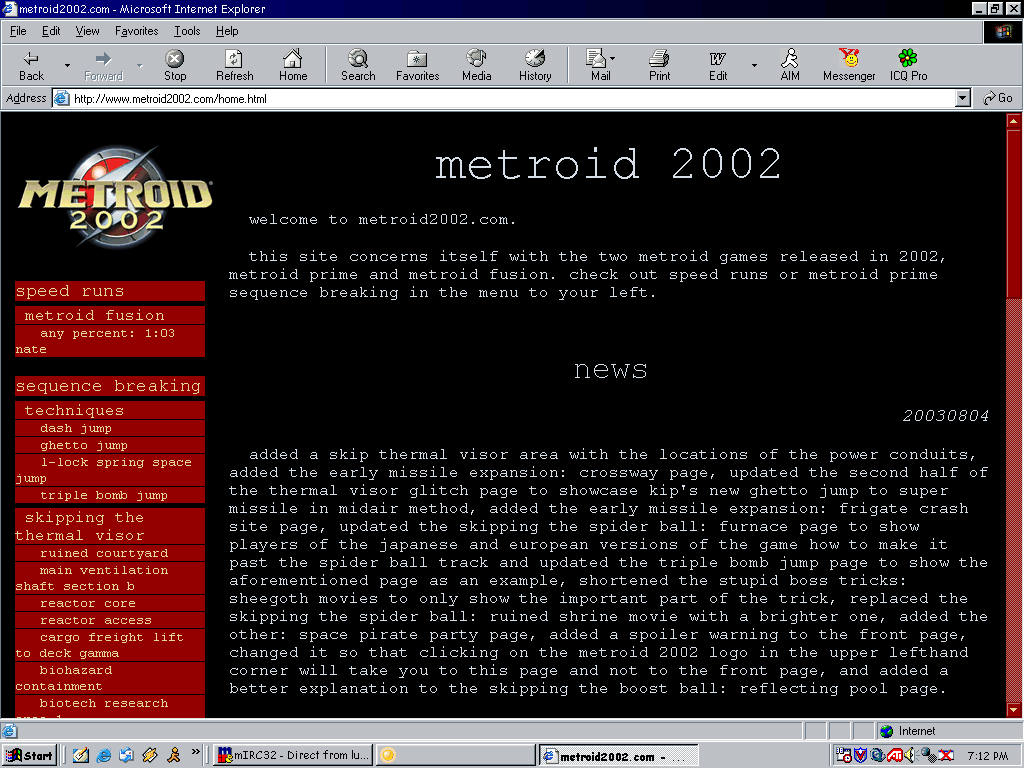Open the Favorites pane from toolbar
The image size is (1024, 768).
(417, 65)
